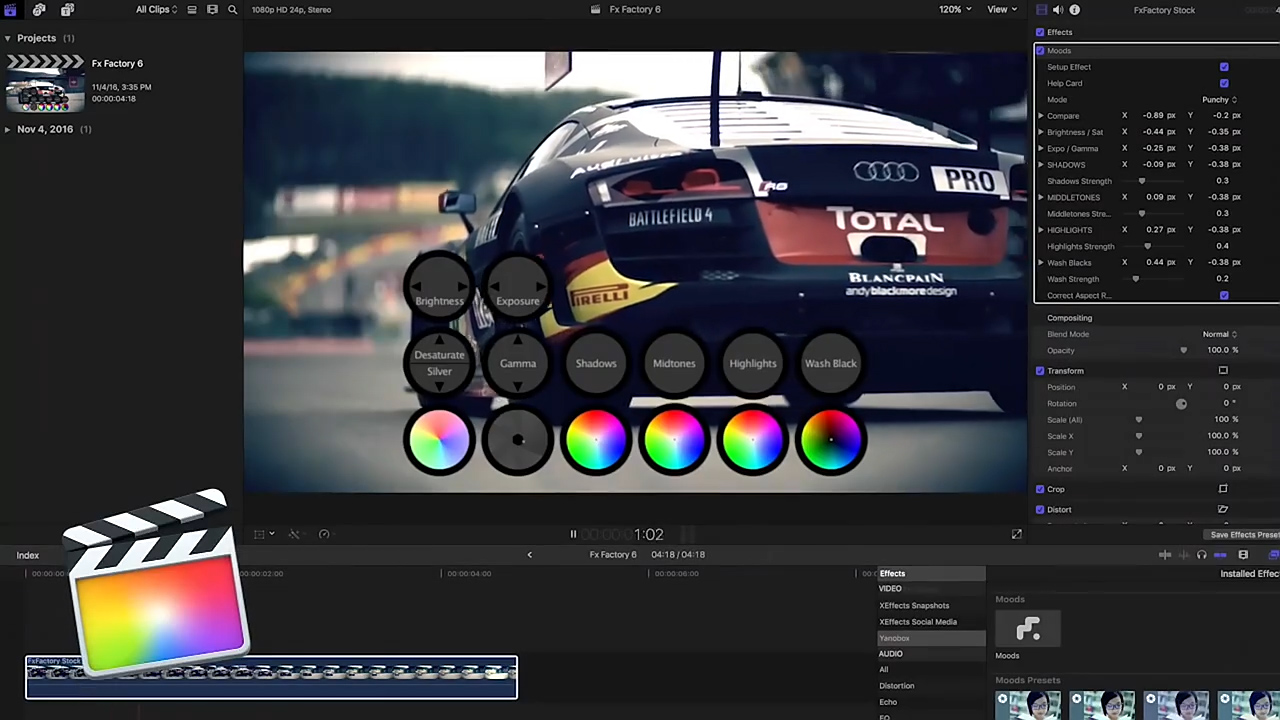Select XEffects Social Media category
1280x720 pixels.
pyautogui.click(x=918, y=622)
